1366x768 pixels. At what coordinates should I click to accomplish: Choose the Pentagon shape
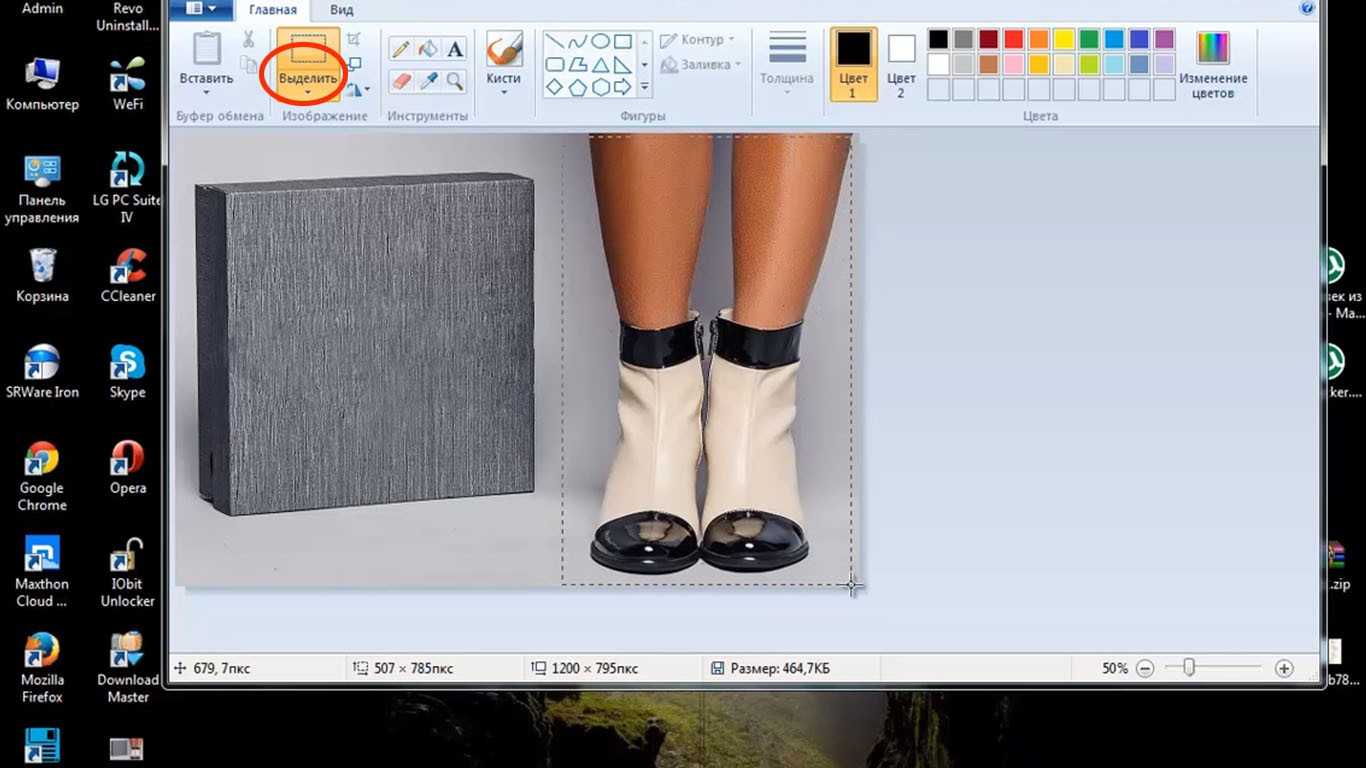(577, 88)
